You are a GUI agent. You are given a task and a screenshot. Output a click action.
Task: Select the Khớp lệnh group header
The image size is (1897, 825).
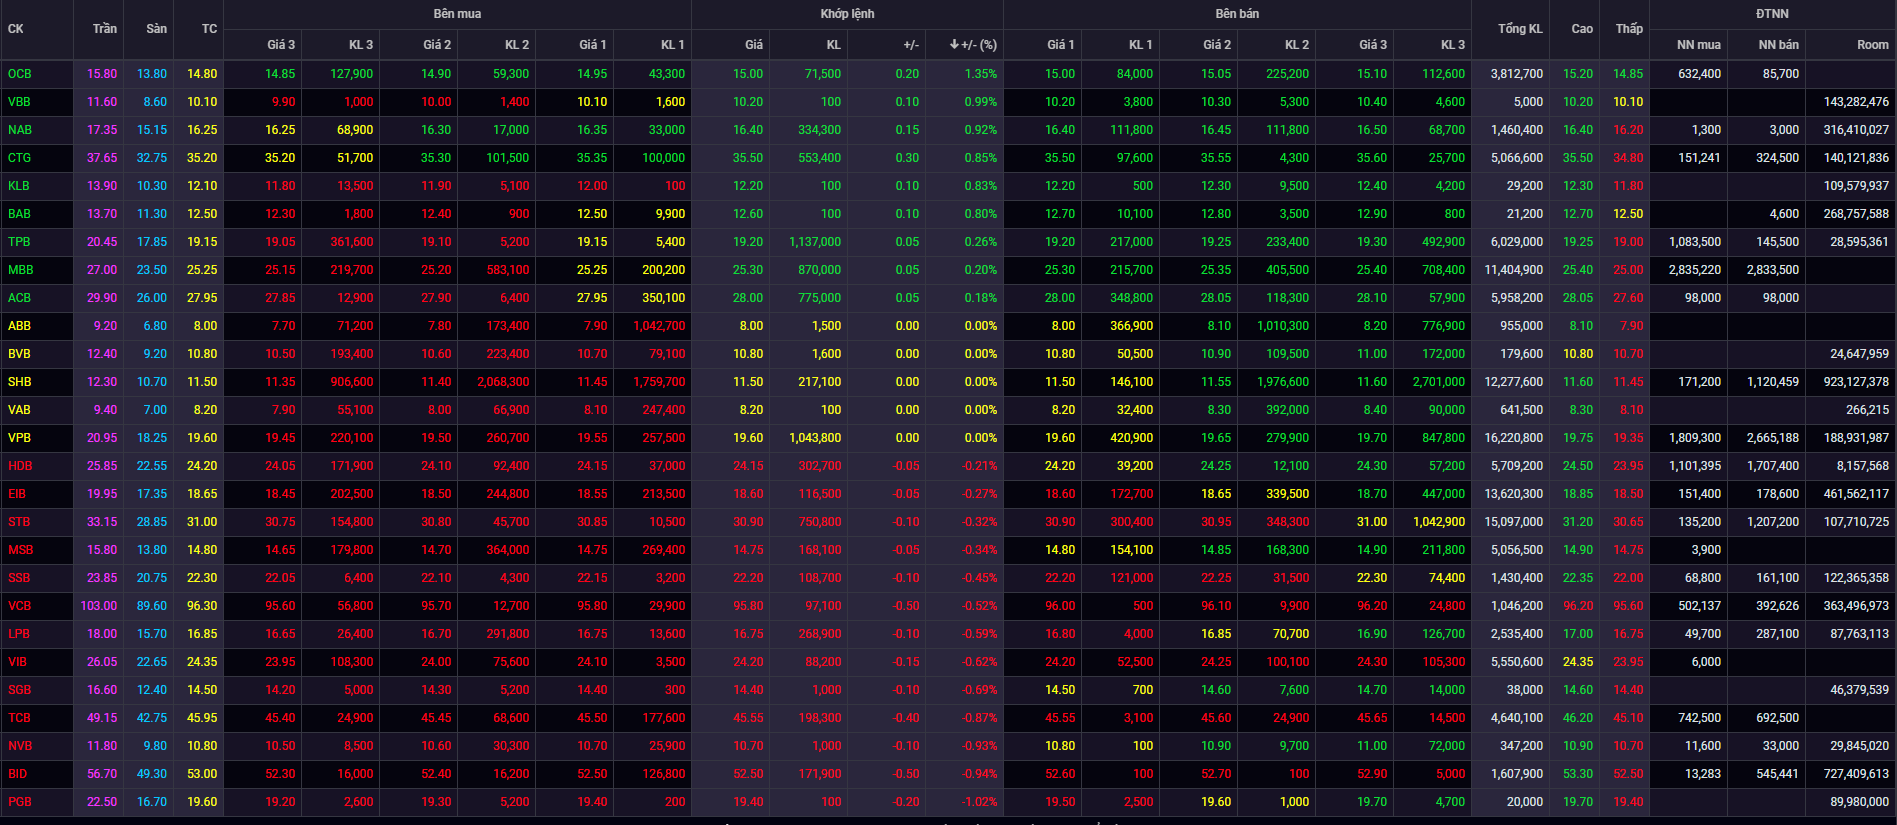[x=847, y=14]
